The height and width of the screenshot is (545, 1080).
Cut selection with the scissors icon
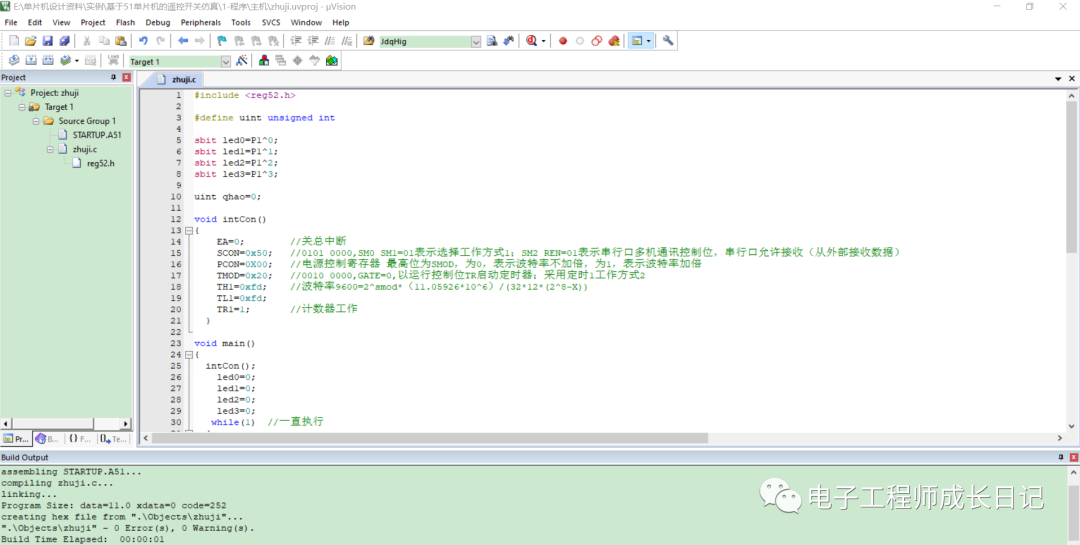coord(87,41)
